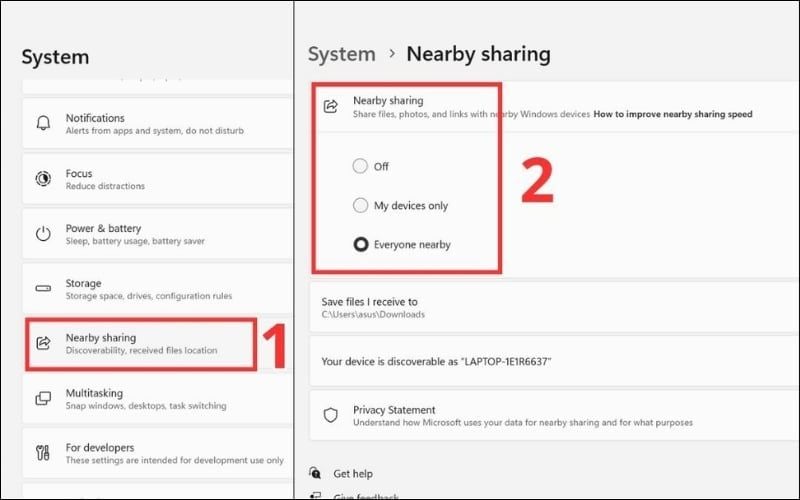The image size is (800, 500).
Task: Open Notifications settings page
Action: click(150, 124)
